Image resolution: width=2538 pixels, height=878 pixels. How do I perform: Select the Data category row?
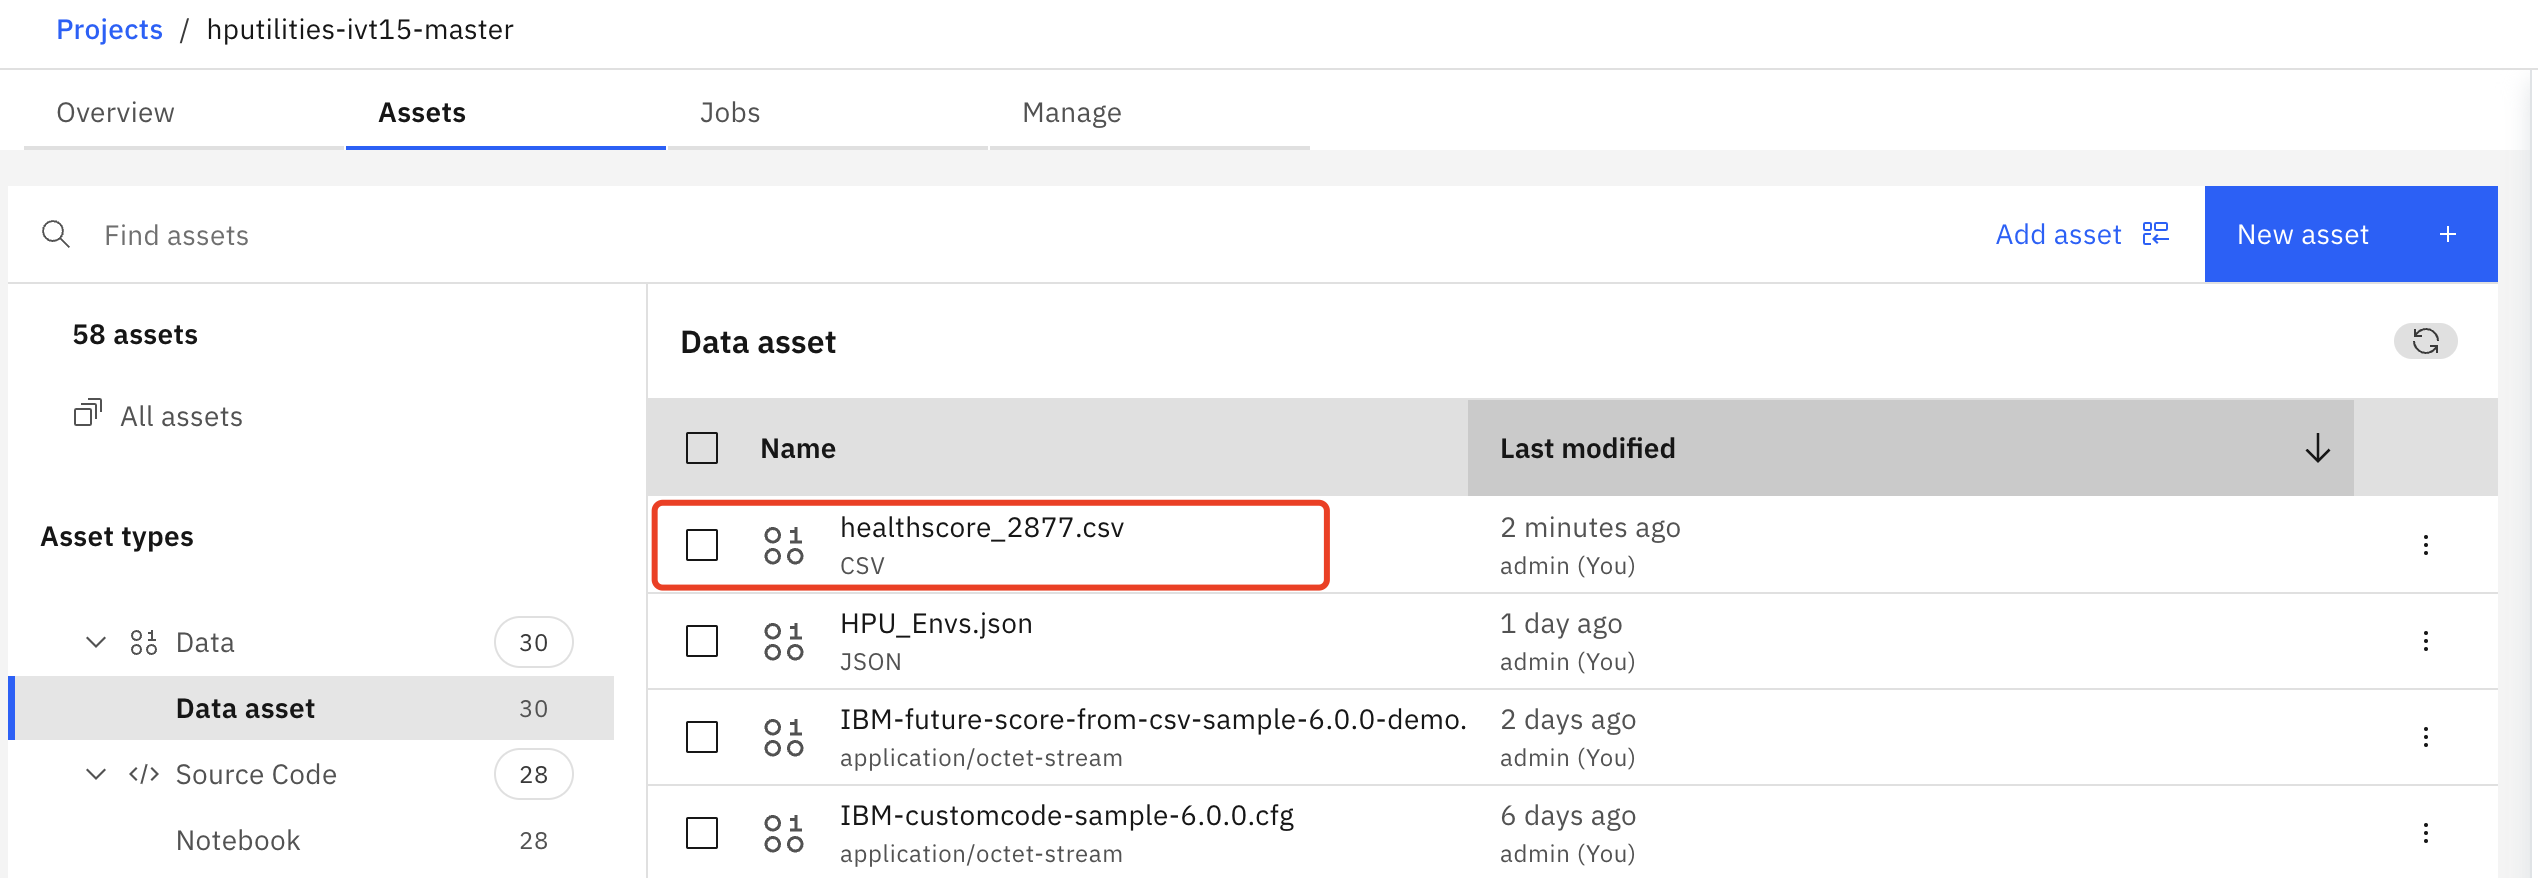[312, 642]
